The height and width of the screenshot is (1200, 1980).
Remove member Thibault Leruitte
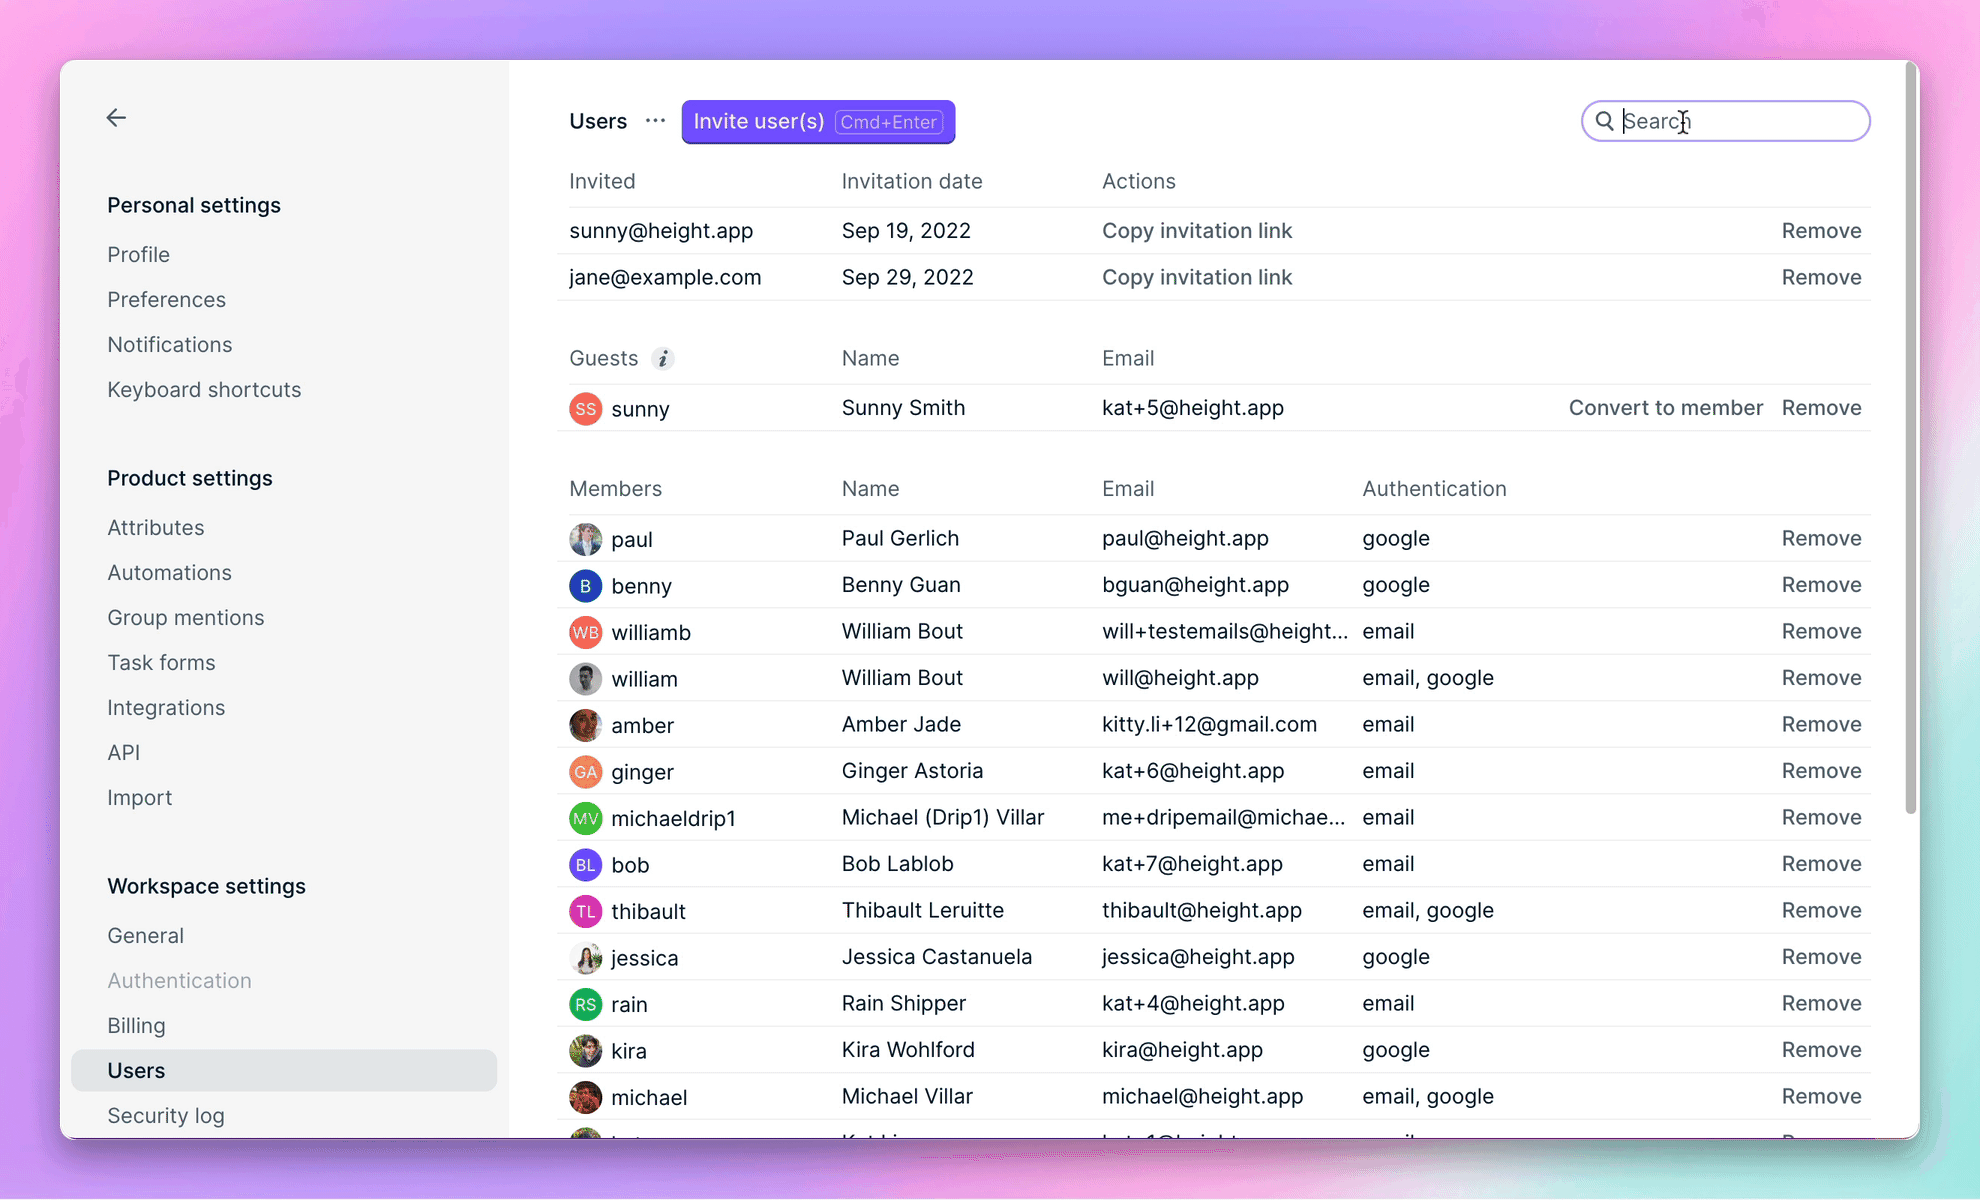pos(1821,910)
